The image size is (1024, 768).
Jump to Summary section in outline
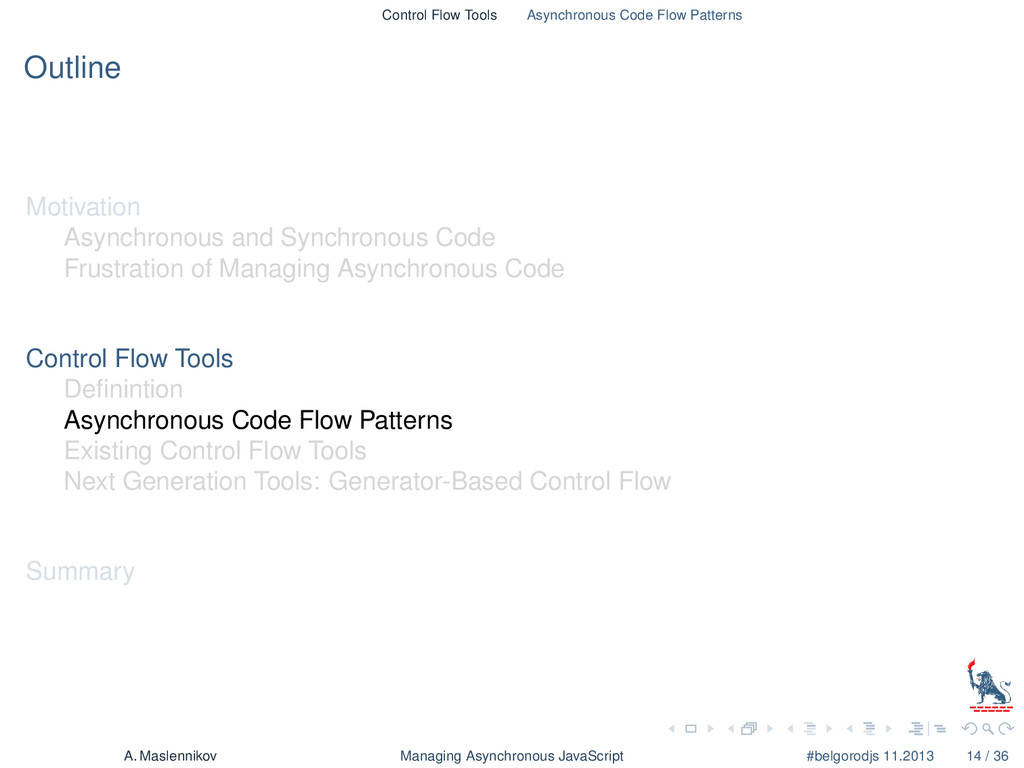(x=80, y=571)
